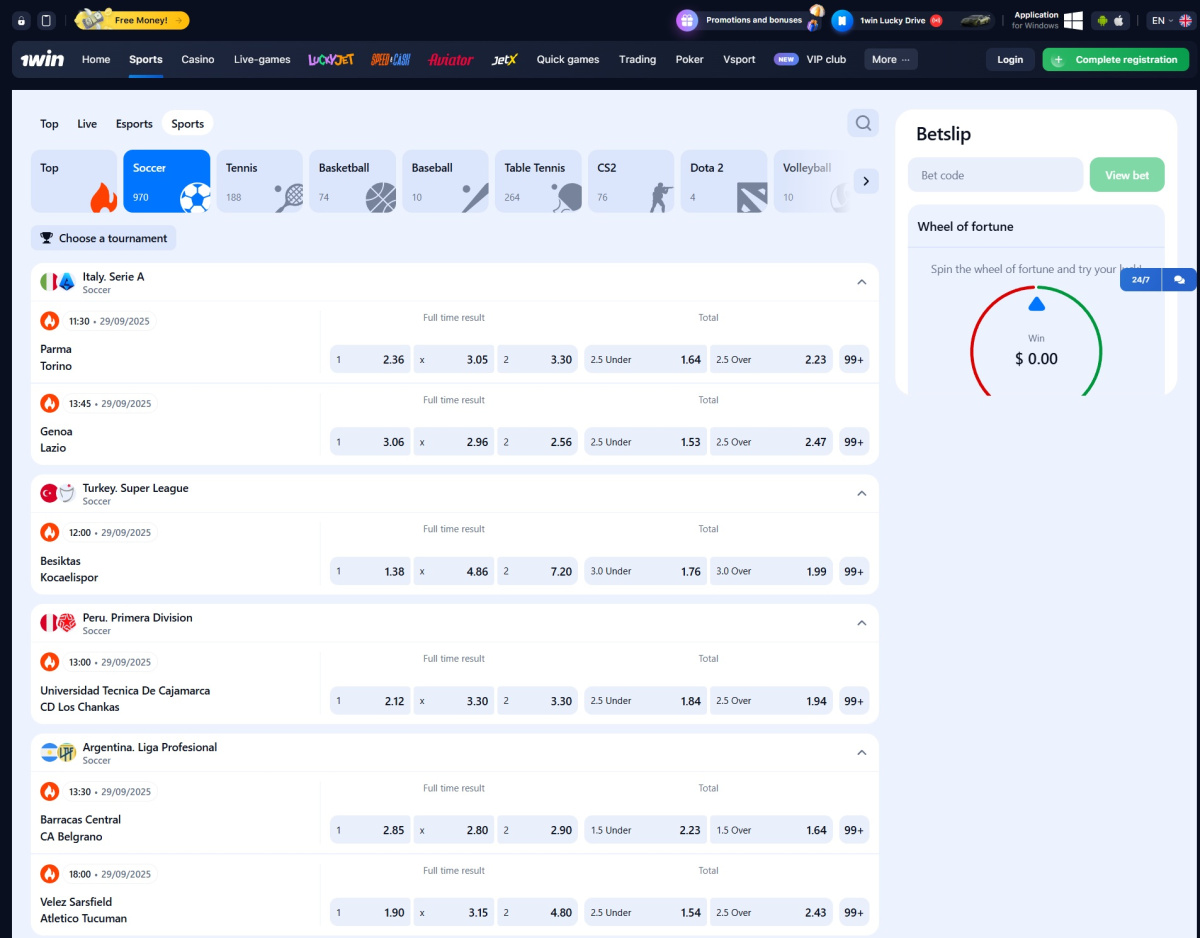Open the EN language dropdown
Screen dimensions: 1200x938
pos(1162,18)
